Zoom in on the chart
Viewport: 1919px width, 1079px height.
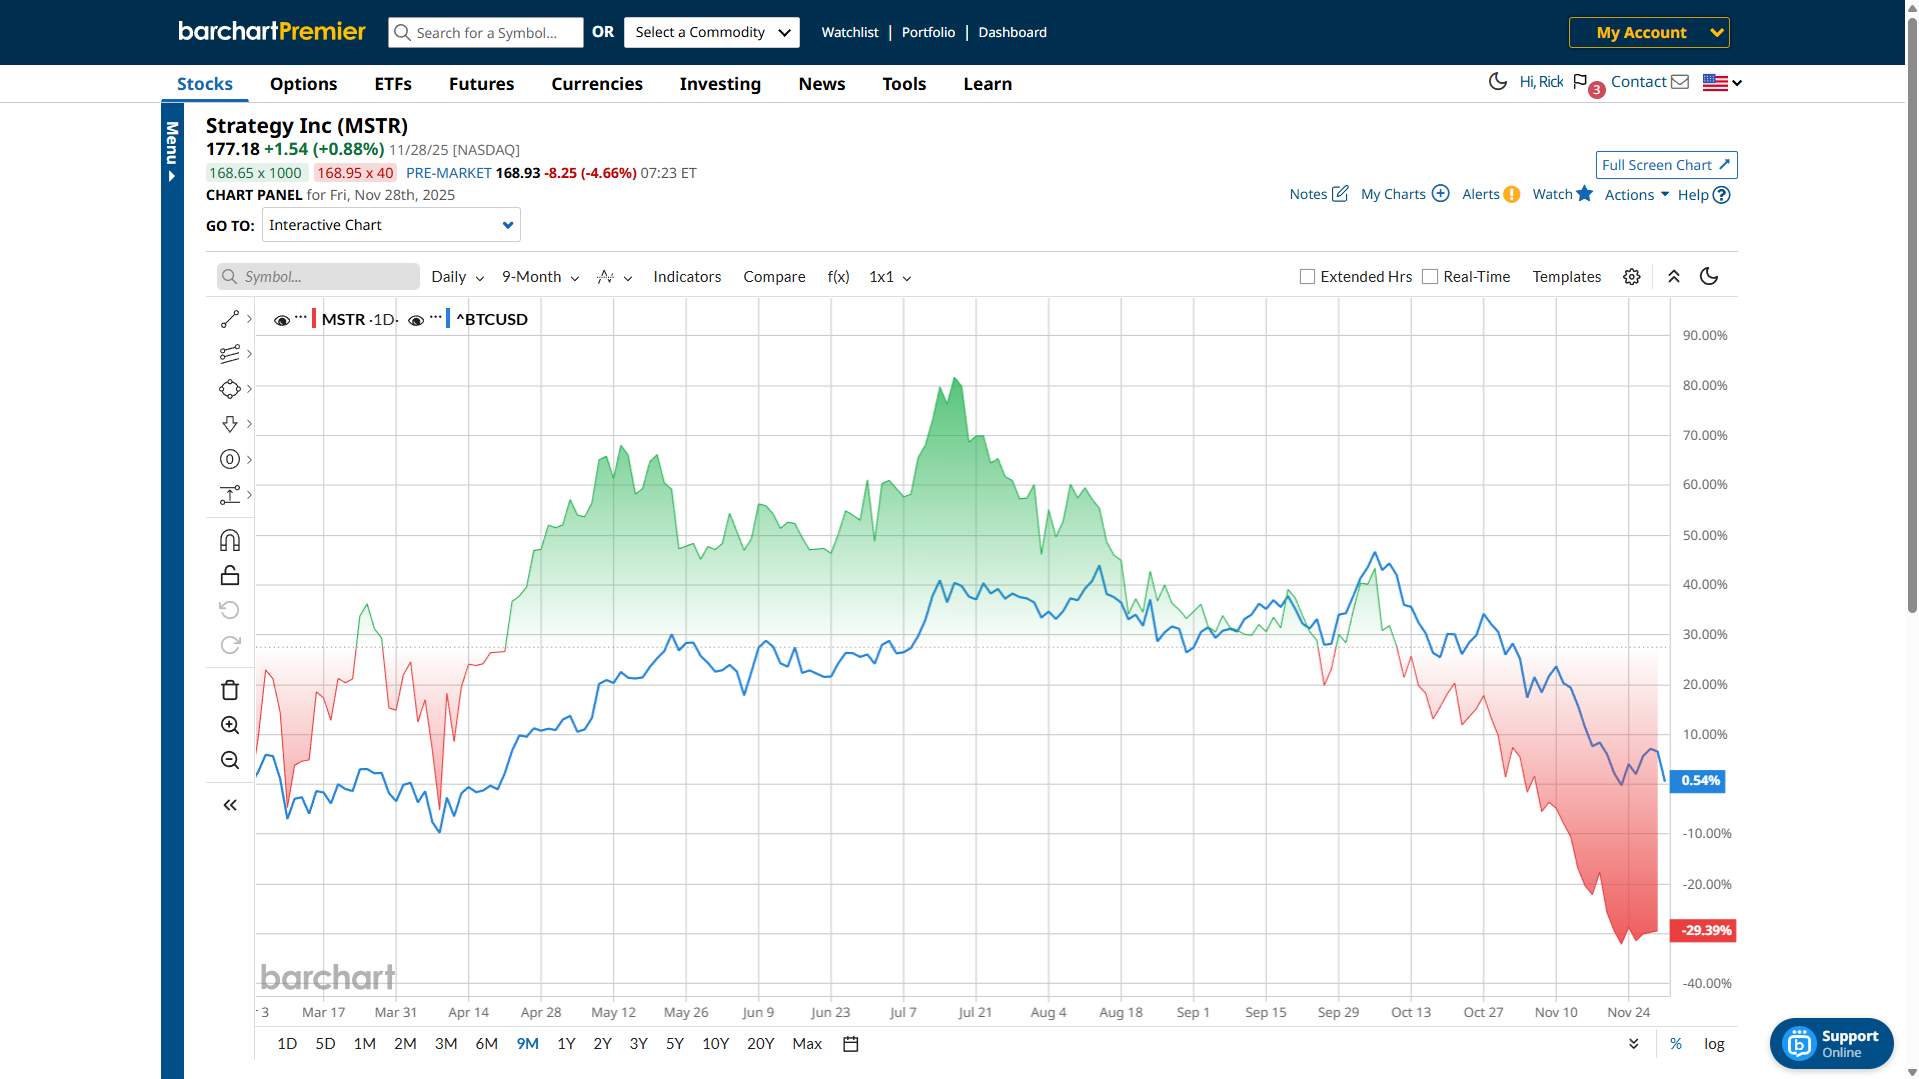point(229,725)
